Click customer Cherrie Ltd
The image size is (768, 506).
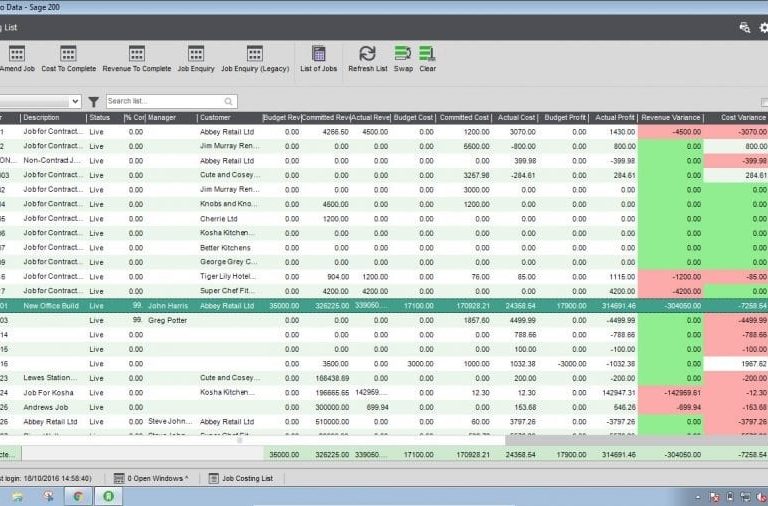[x=218, y=219]
